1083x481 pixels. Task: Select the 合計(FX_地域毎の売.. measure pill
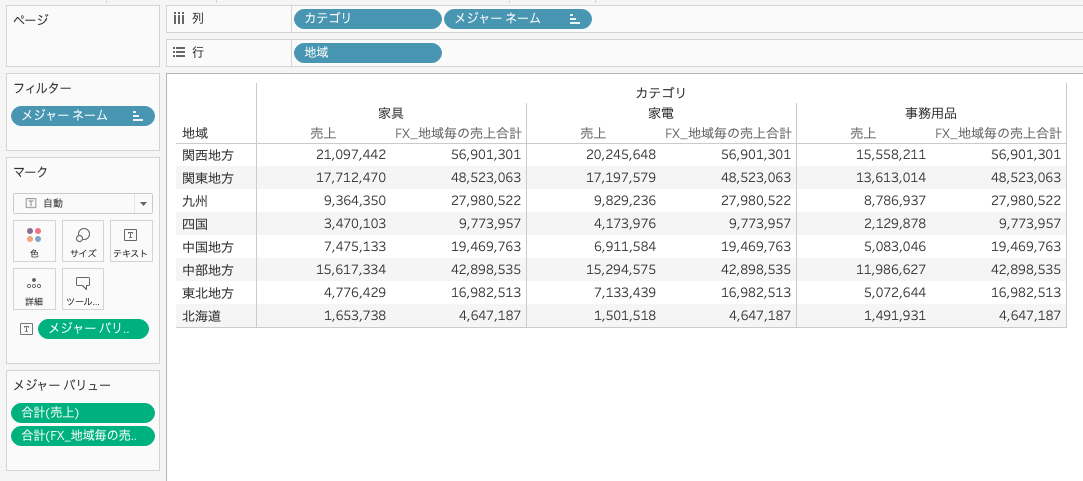tap(83, 435)
